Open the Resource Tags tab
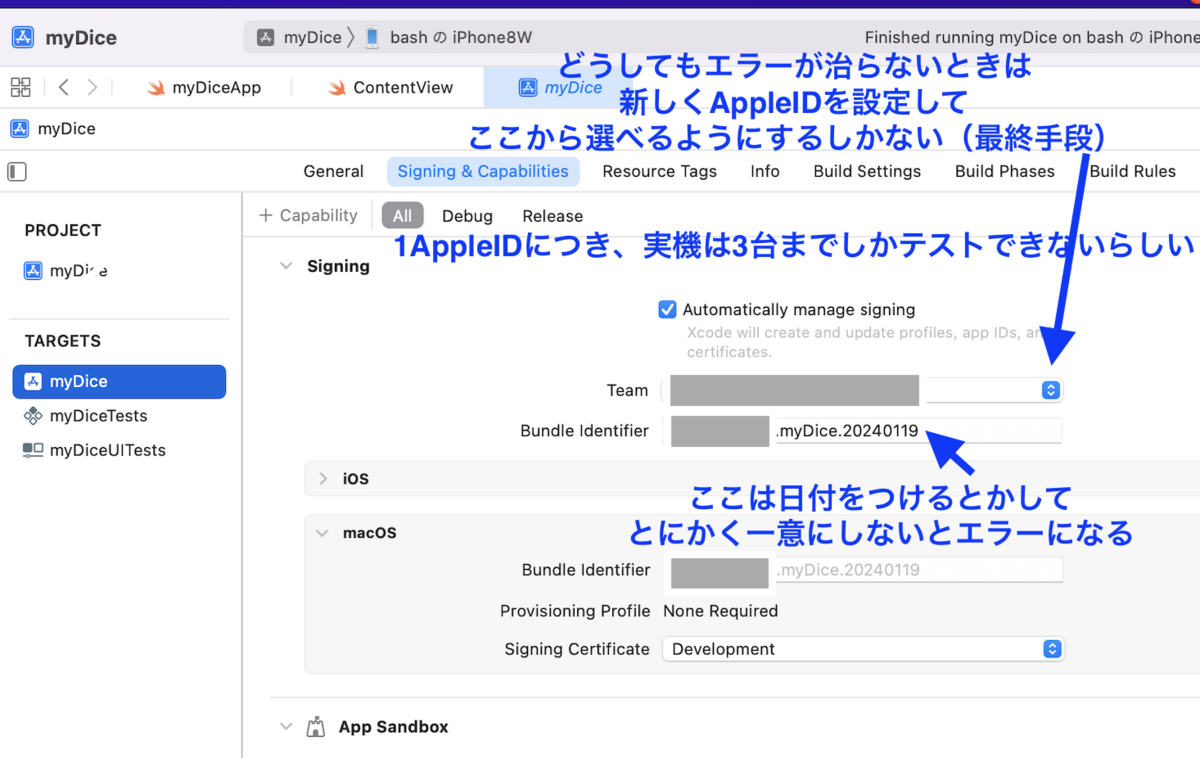This screenshot has width=1200, height=758. tap(659, 171)
